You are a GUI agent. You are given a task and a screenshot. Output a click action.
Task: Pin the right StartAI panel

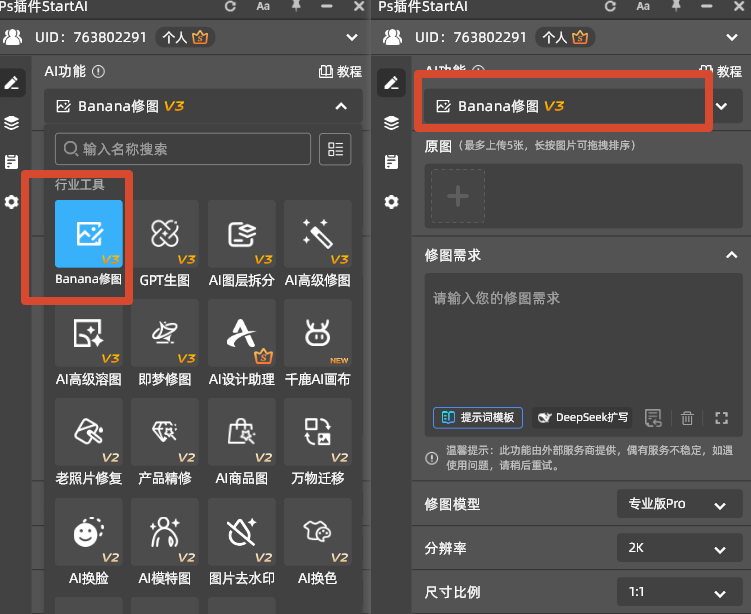pyautogui.click(x=676, y=6)
